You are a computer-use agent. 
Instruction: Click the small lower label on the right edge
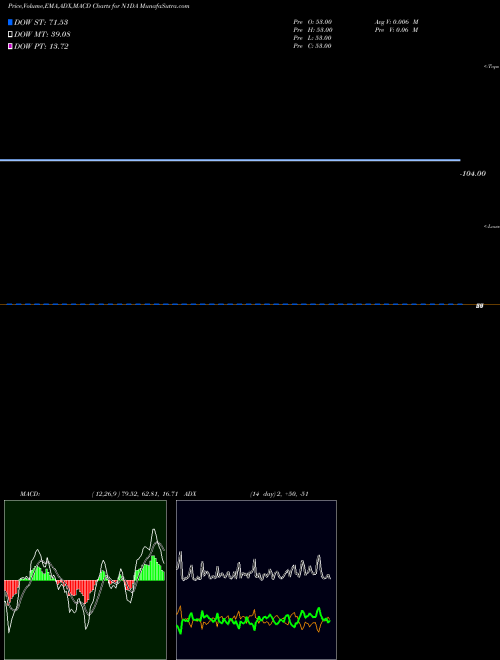click(491, 226)
